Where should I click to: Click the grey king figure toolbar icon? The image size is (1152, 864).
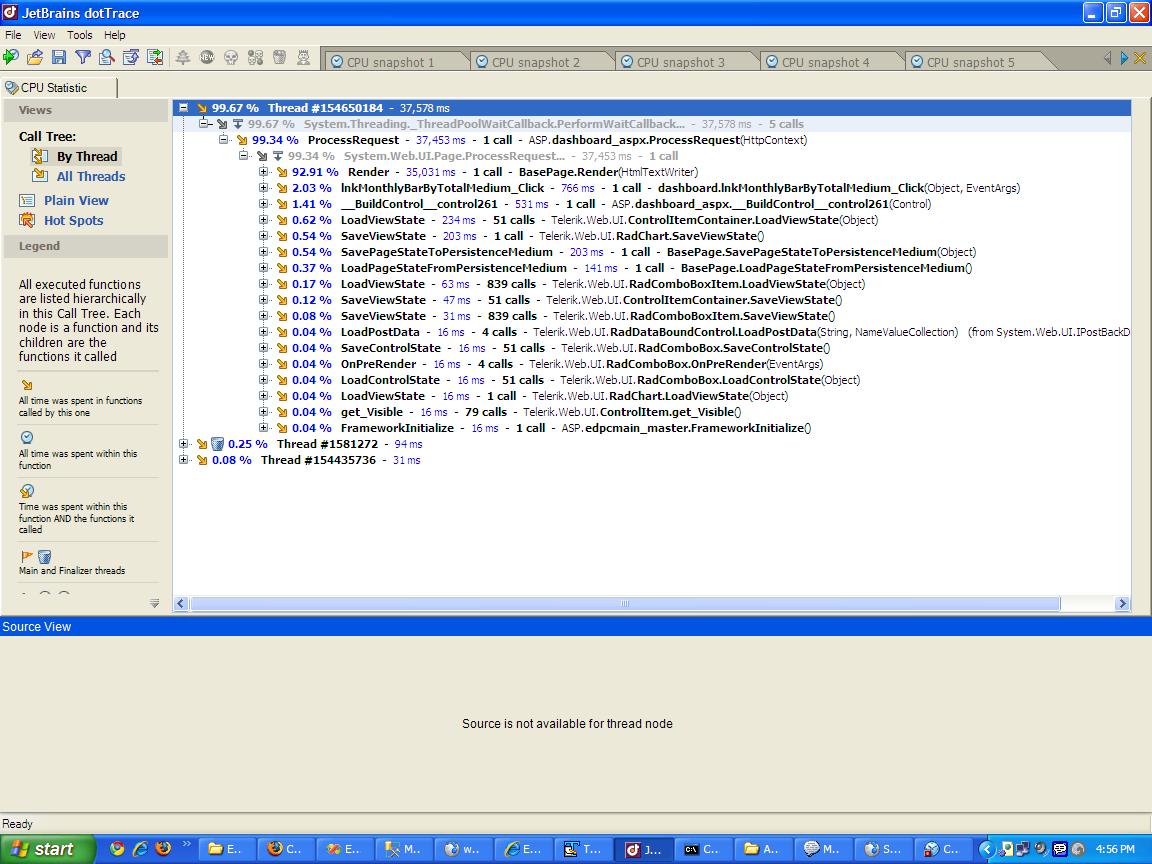point(303,57)
